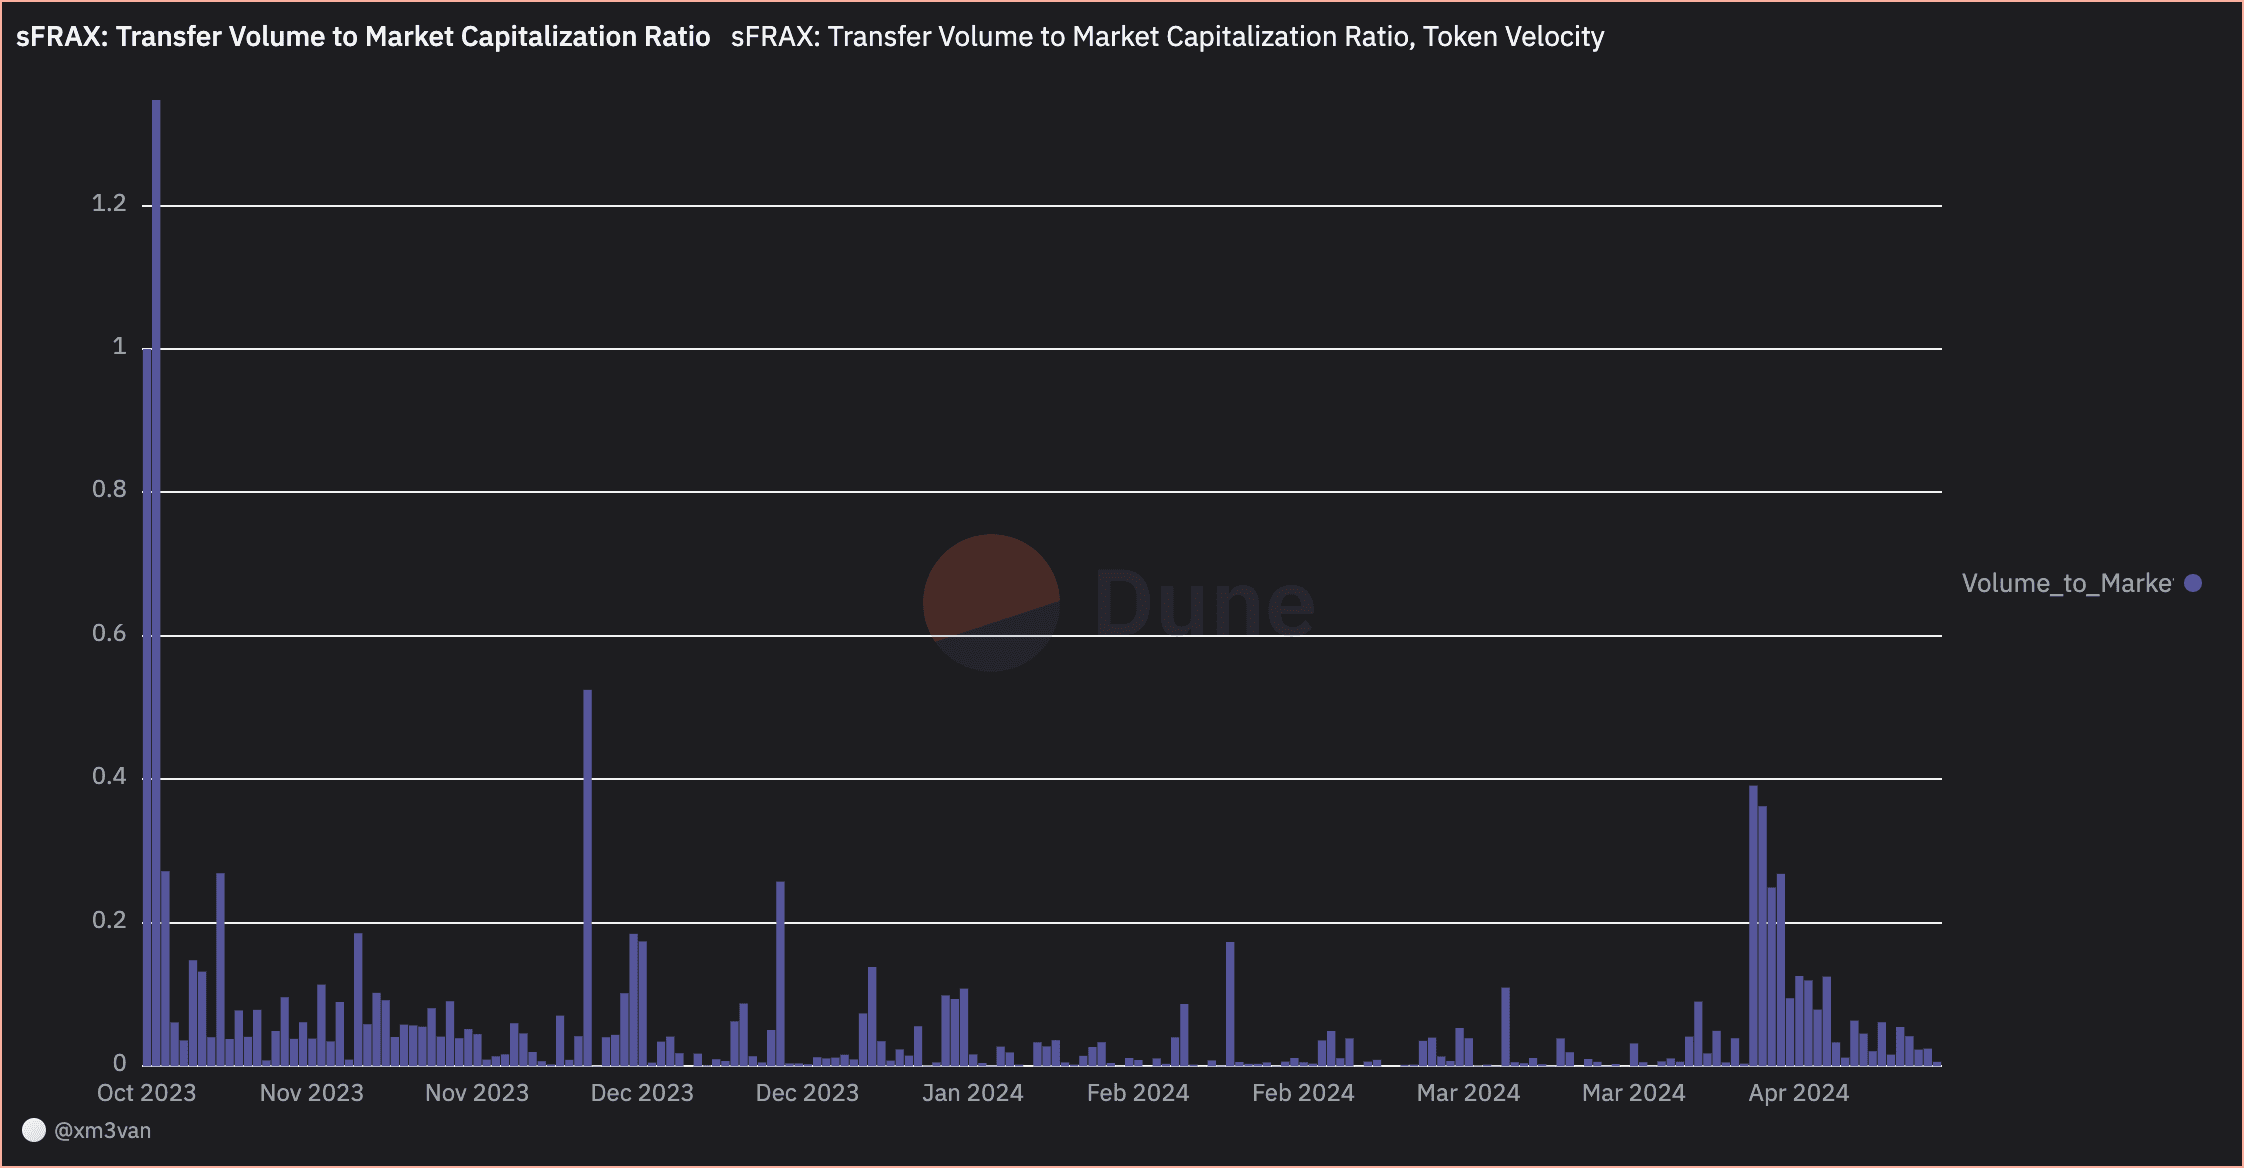Click the 0.8 y-axis tick label
The width and height of the screenshot is (2244, 1168).
[109, 490]
